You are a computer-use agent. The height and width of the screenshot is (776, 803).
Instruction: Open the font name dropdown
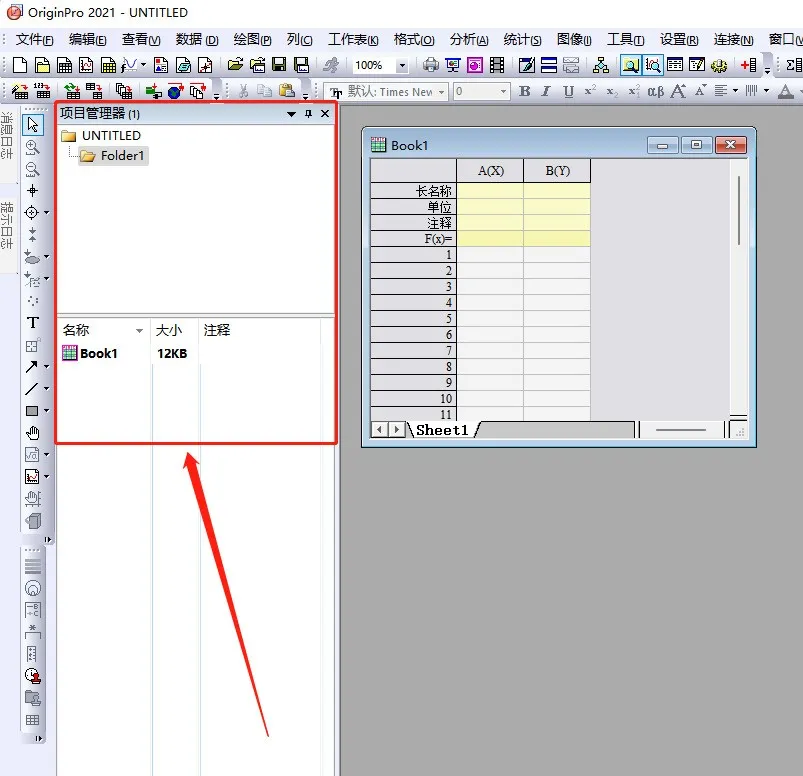tap(441, 92)
